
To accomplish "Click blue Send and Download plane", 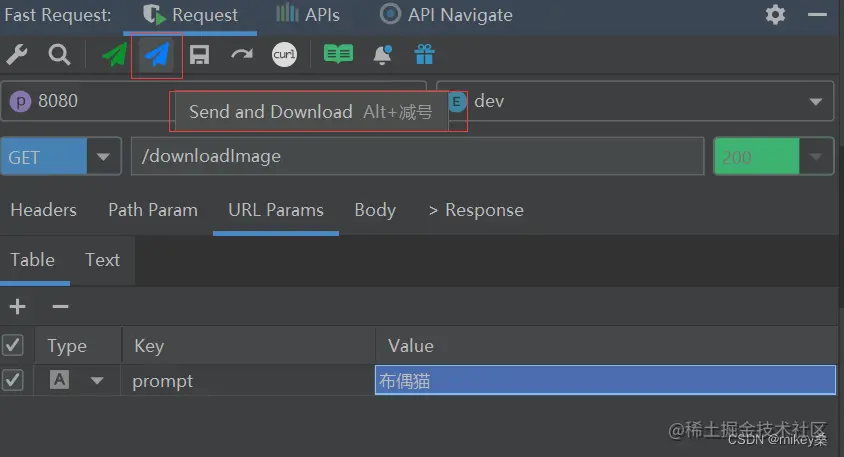I will tap(157, 54).
